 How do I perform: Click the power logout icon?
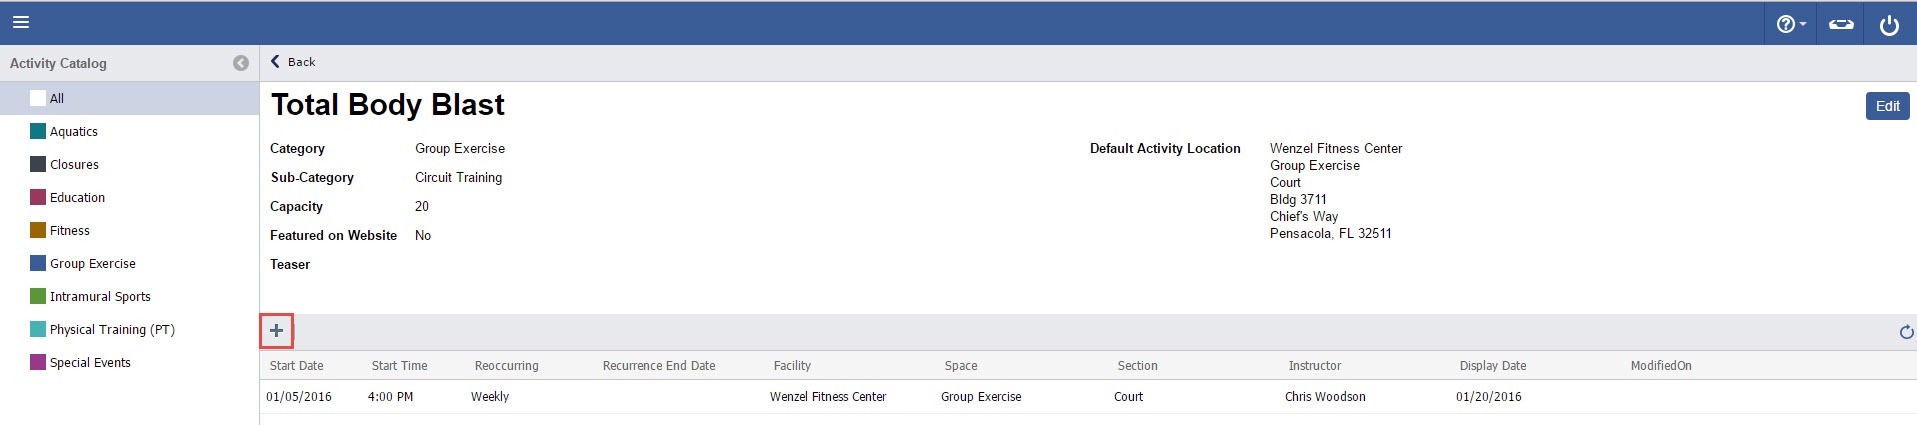(x=1889, y=24)
